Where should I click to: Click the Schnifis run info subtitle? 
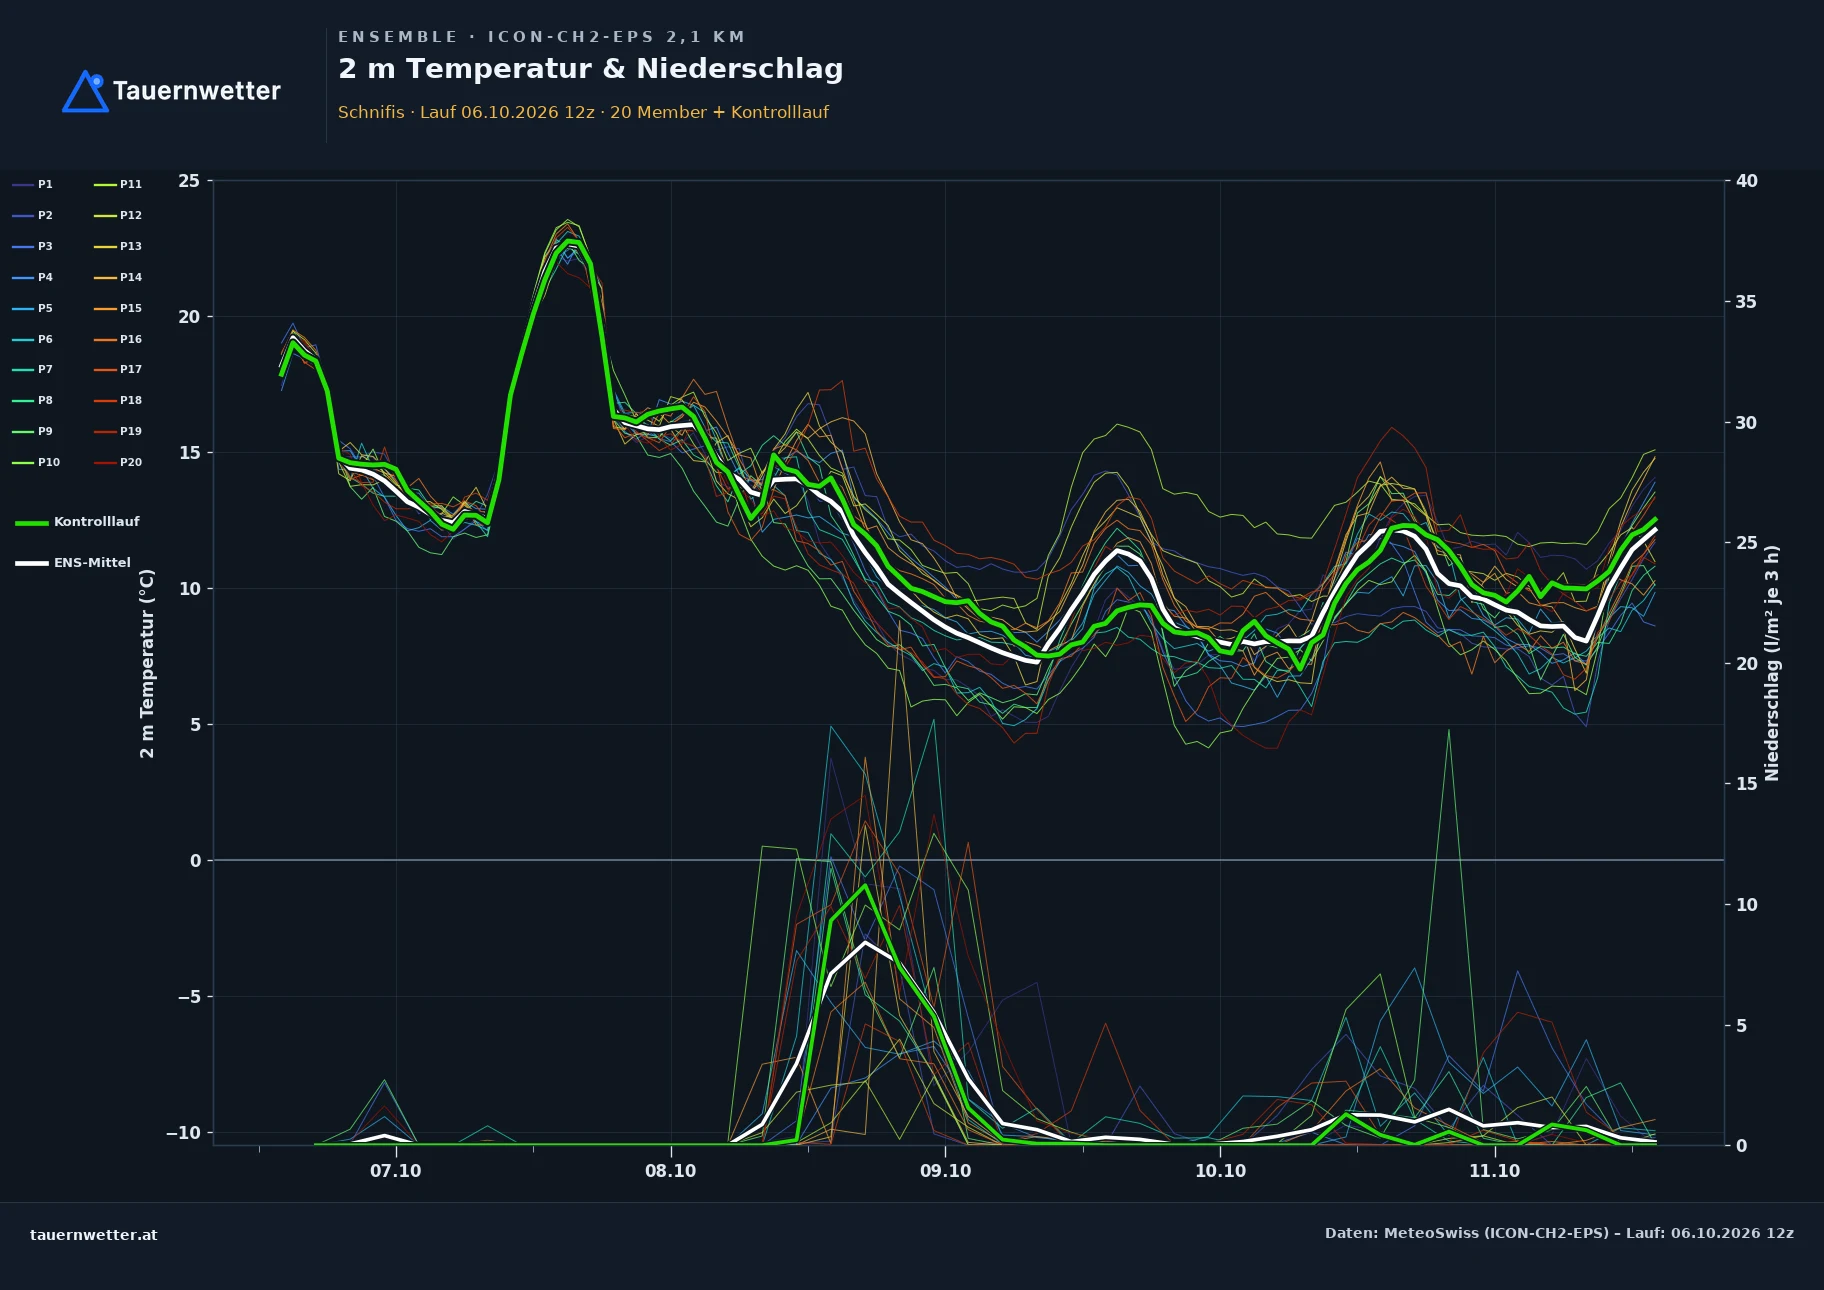[x=583, y=112]
